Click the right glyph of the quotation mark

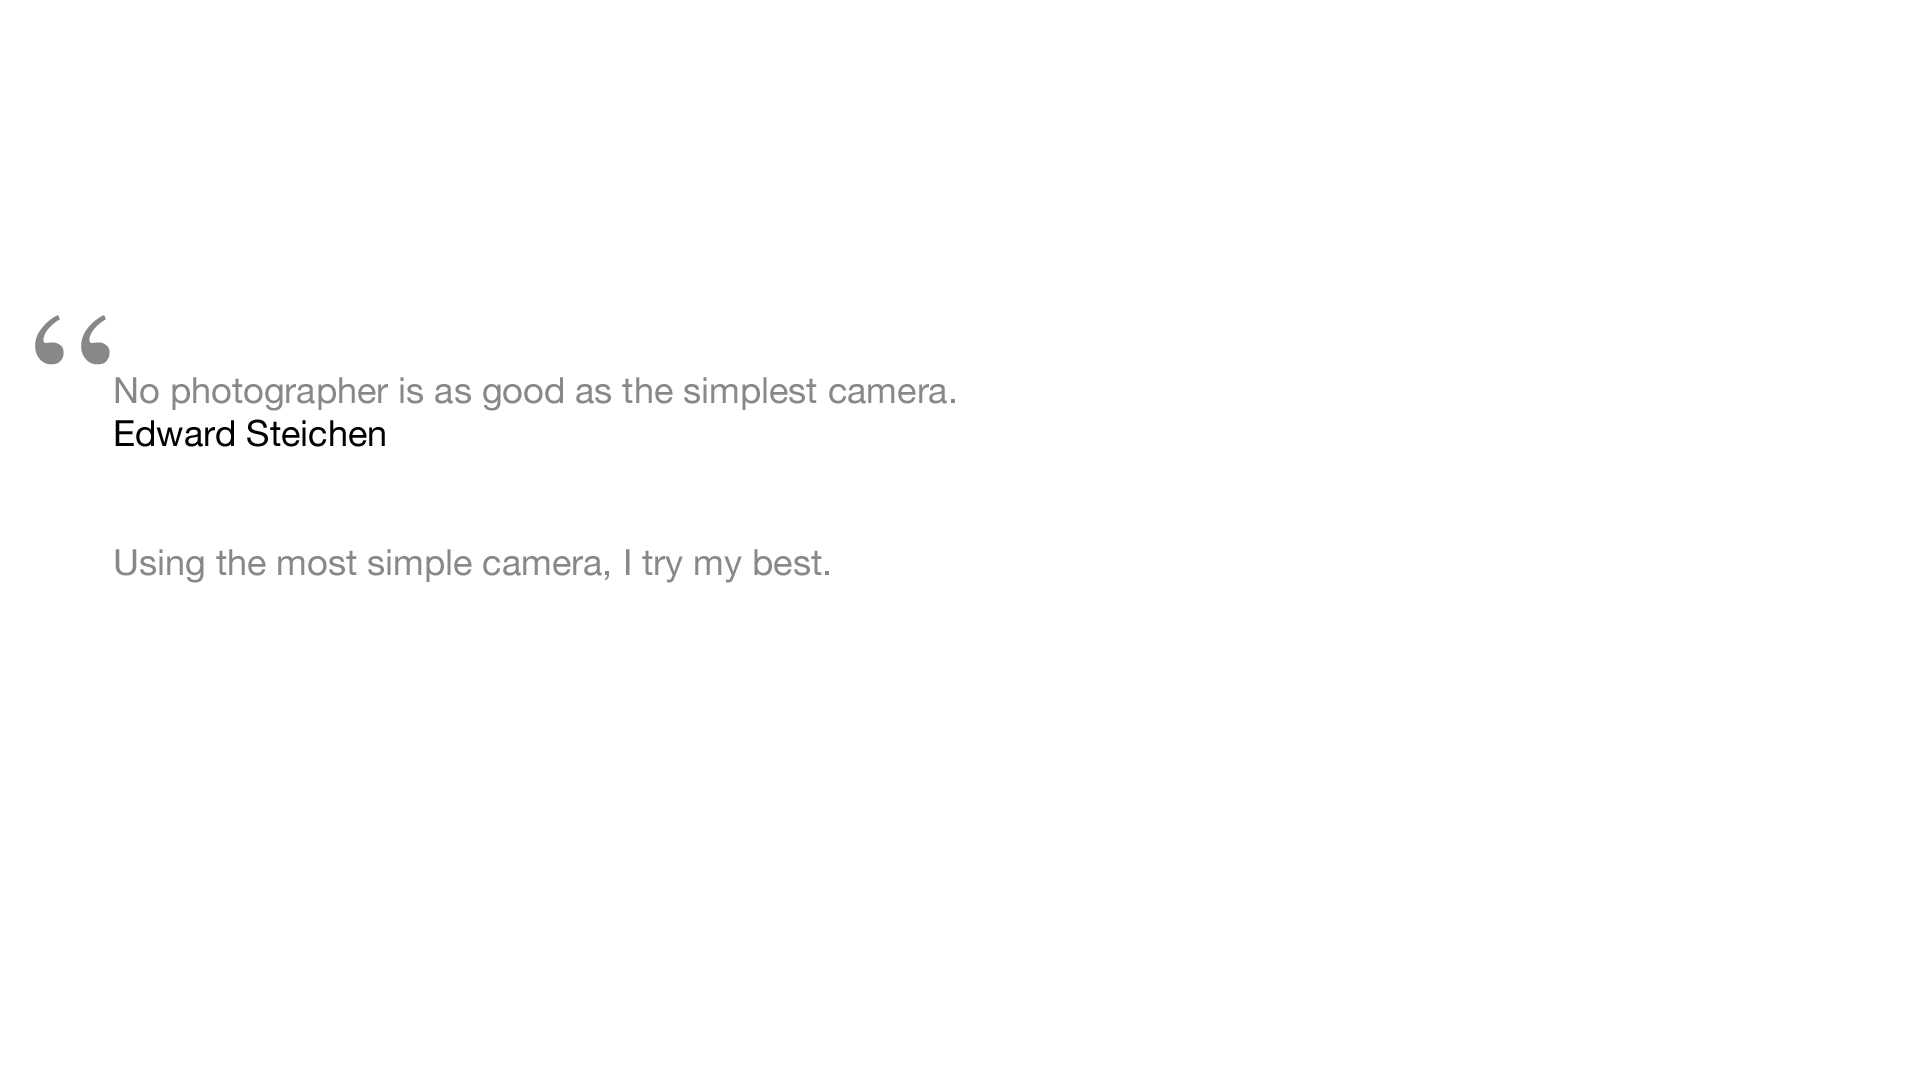(95, 339)
